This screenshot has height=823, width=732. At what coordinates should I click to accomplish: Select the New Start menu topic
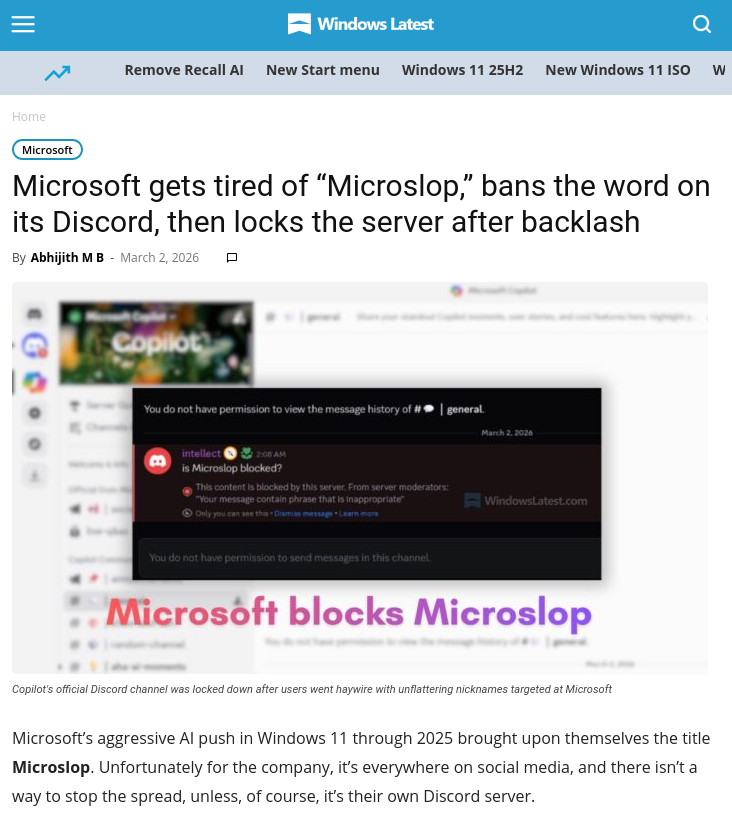[x=323, y=70]
